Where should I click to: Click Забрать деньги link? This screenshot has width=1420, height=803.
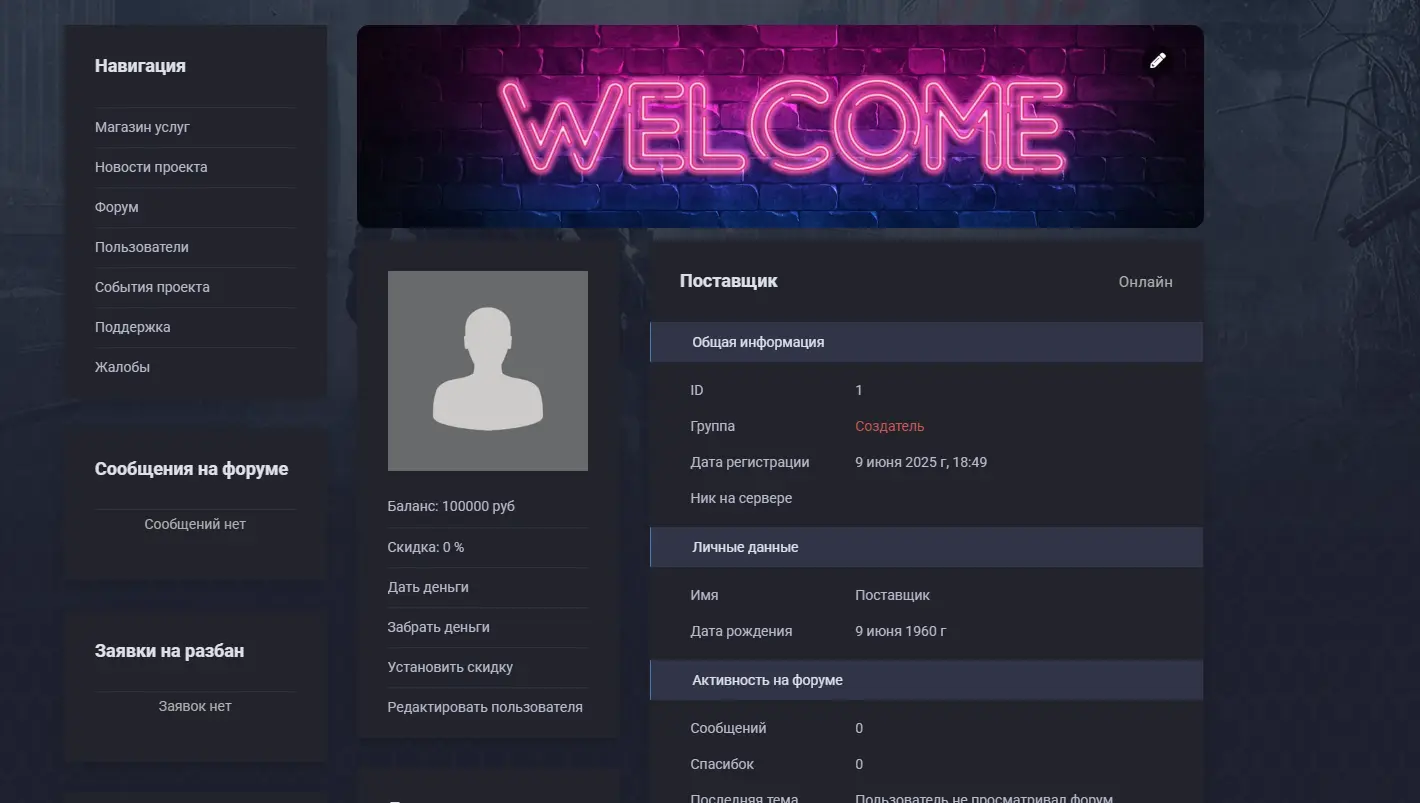439,627
